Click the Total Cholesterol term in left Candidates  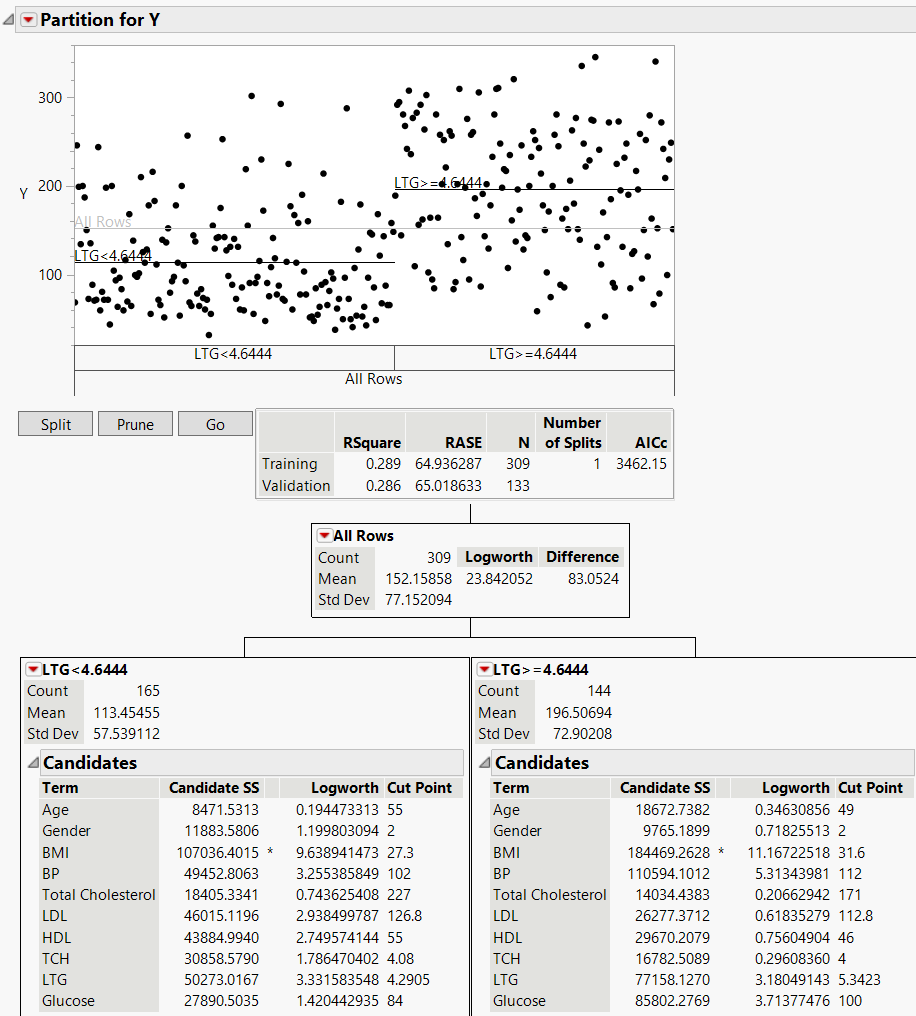(x=98, y=895)
